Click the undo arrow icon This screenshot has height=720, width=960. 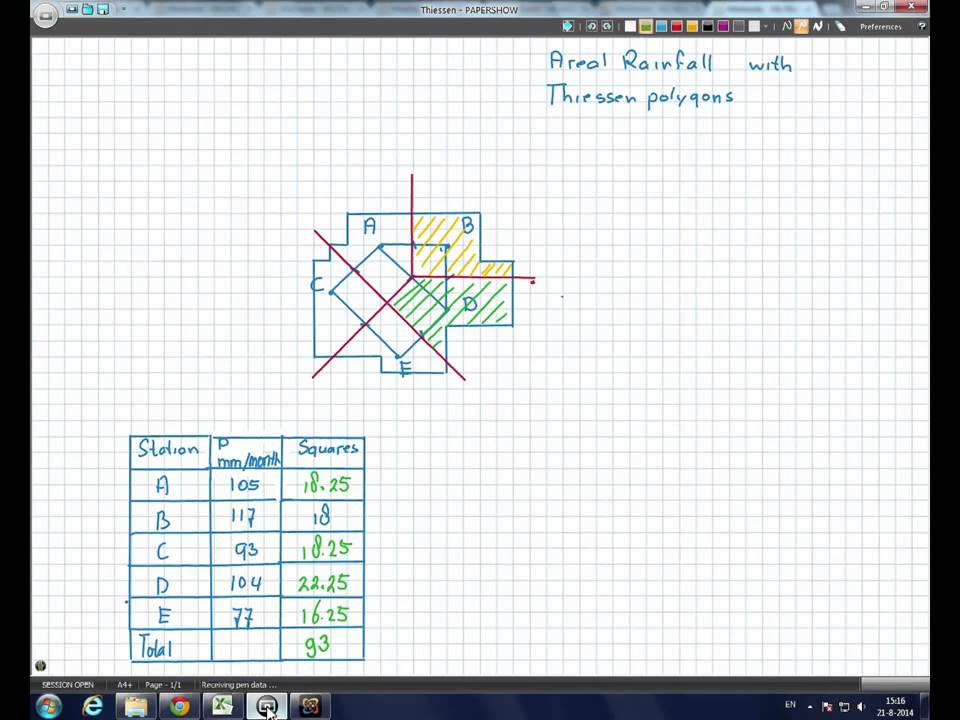pos(591,26)
